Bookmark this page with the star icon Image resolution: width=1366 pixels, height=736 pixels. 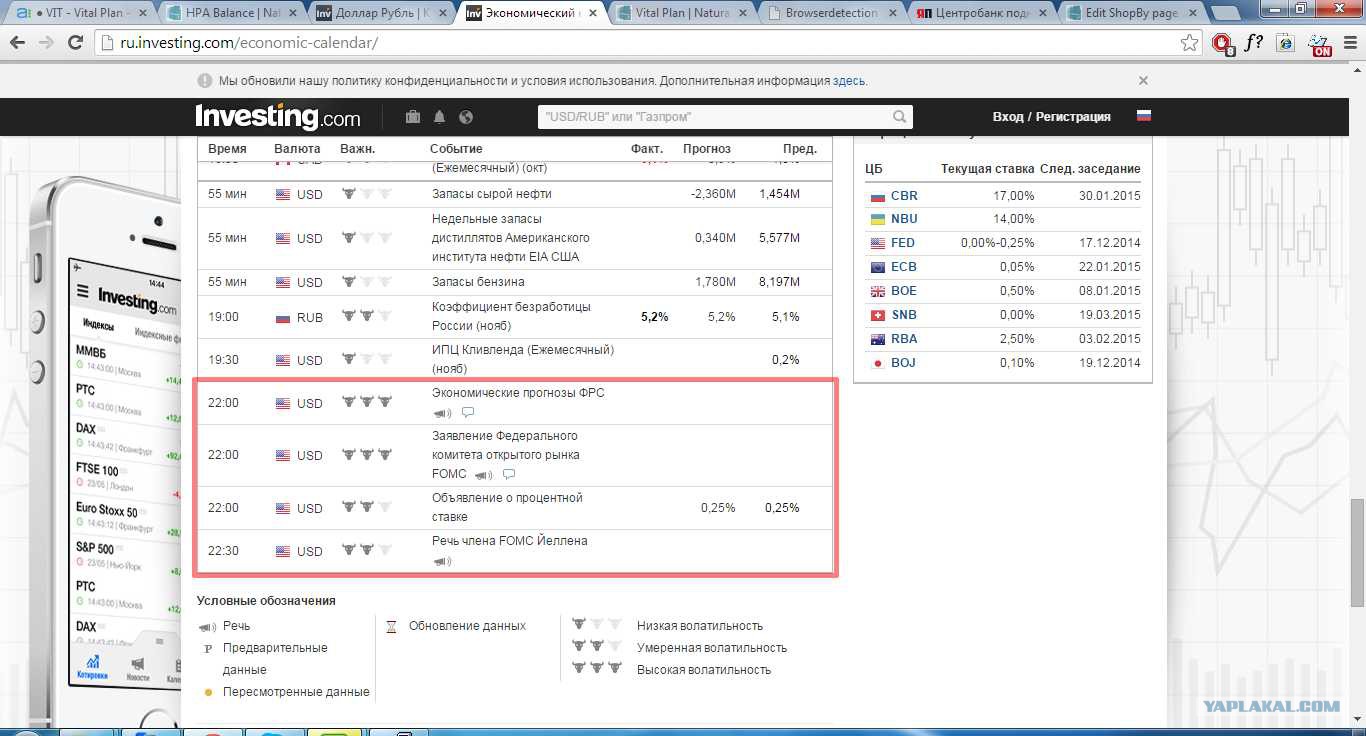(x=1189, y=43)
